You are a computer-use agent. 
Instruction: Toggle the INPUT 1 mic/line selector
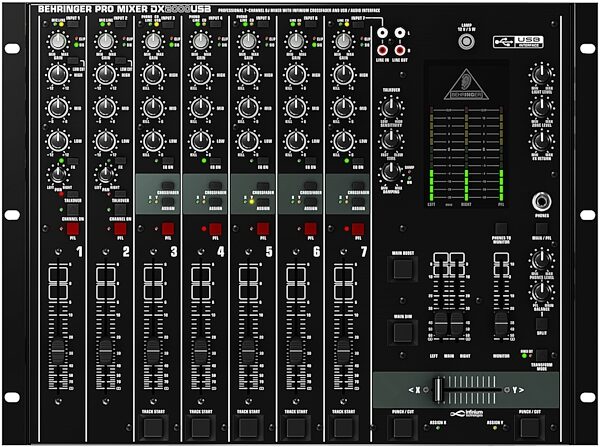pyautogui.click(x=73, y=24)
